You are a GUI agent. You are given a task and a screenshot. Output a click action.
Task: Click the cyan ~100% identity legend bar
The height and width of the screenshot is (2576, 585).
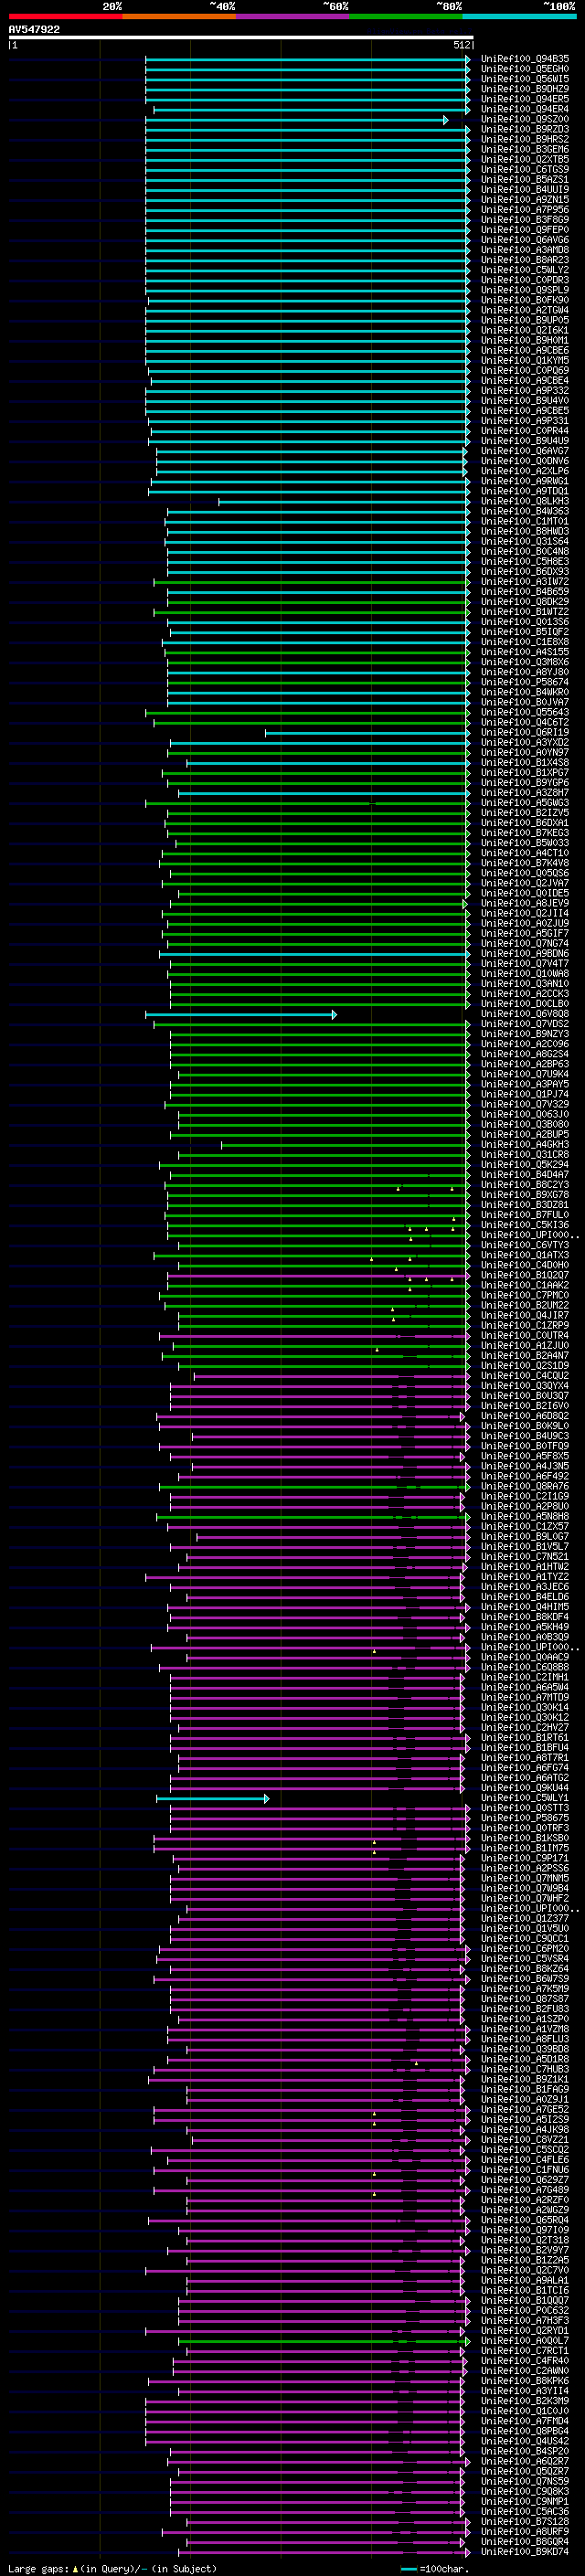coord(519,16)
